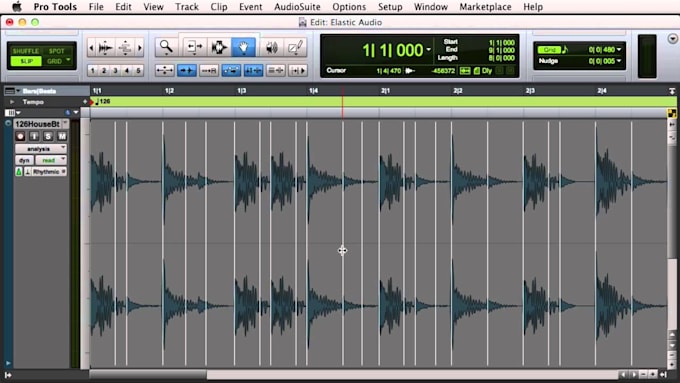Open Grid mode dropdown arrow
Image resolution: width=680 pixels, height=383 pixels.
click(x=69, y=60)
